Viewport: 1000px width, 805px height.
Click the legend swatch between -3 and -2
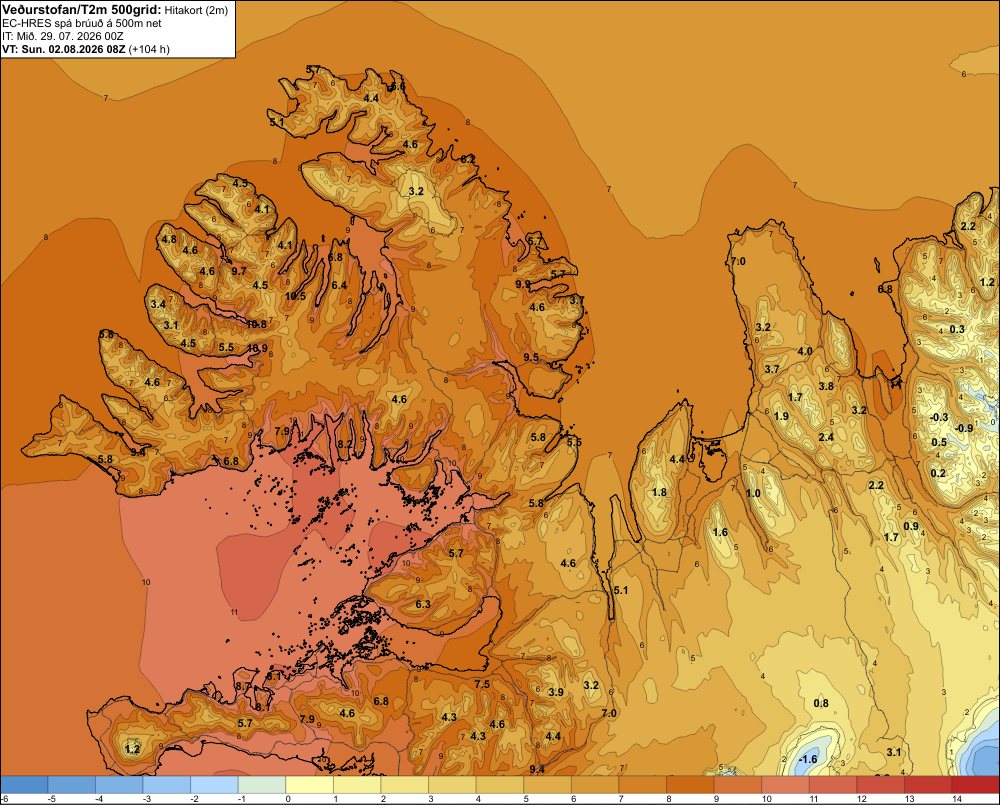click(x=167, y=784)
